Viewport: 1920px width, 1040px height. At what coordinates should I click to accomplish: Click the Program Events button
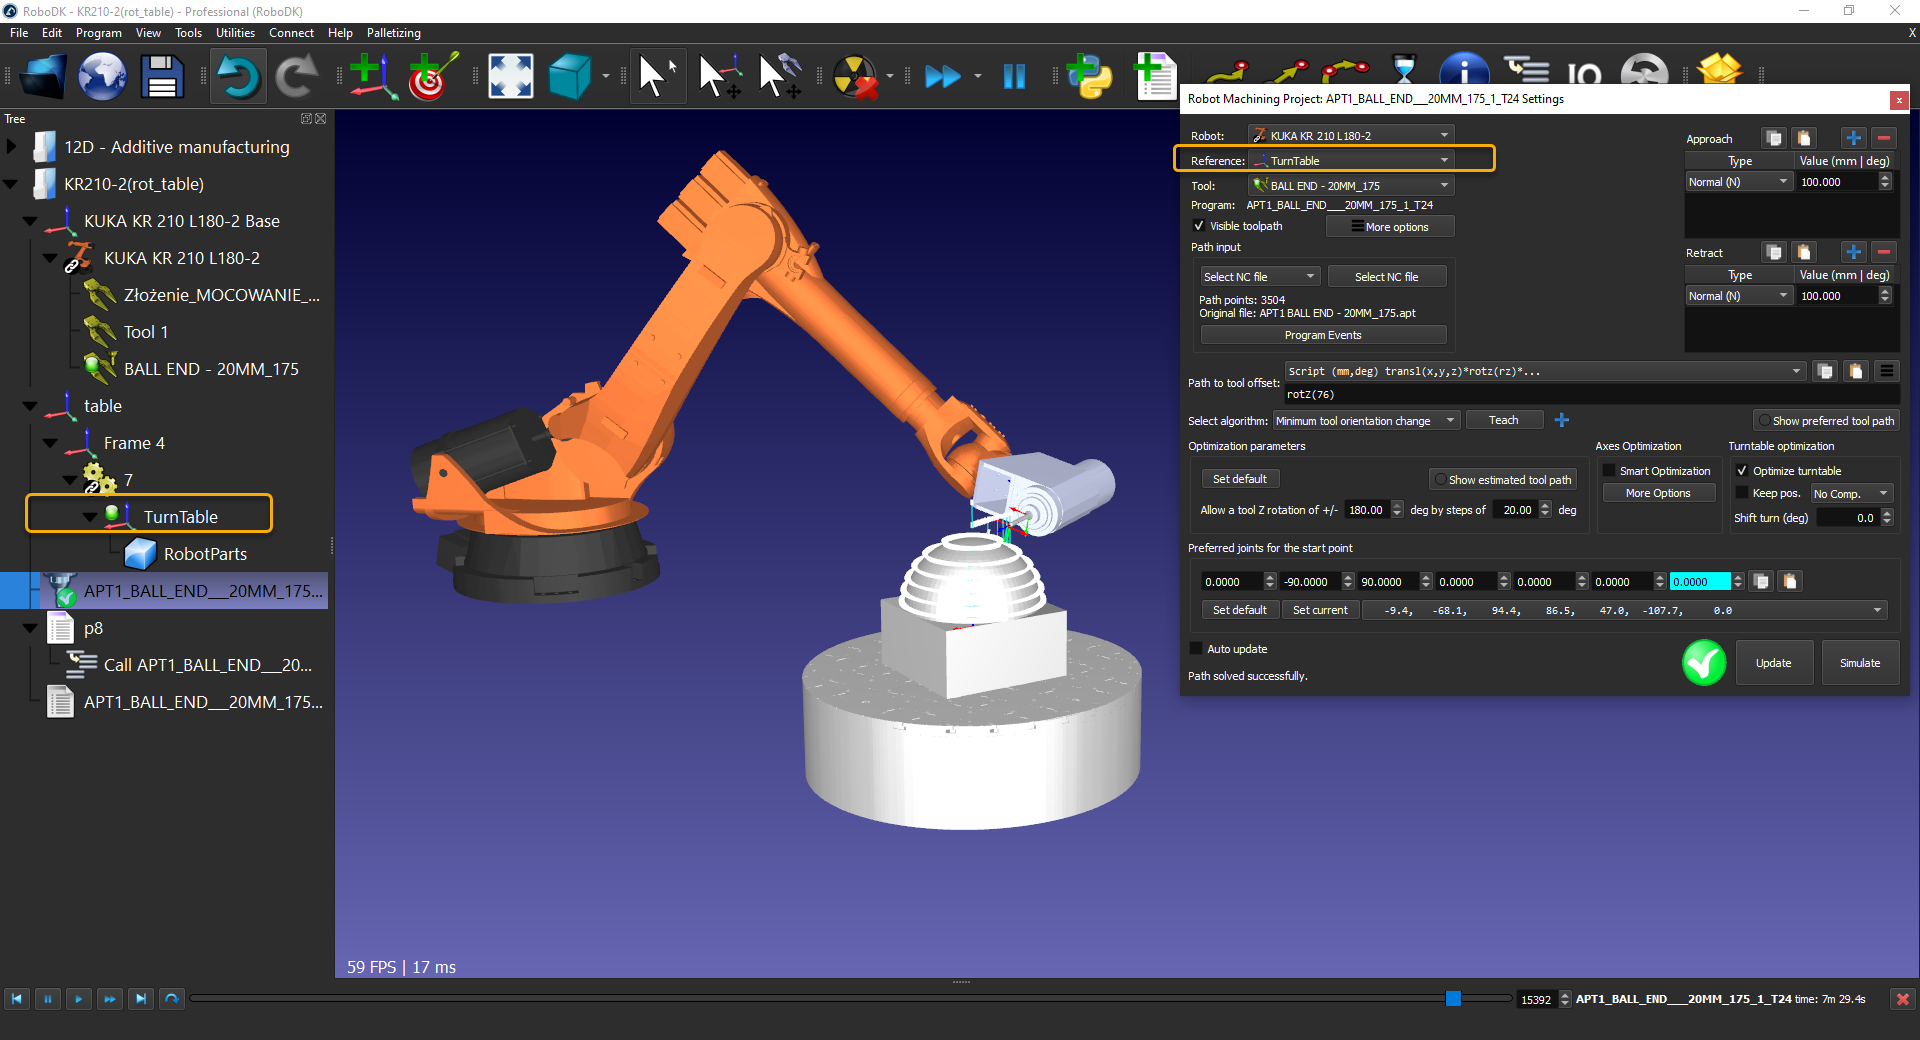pos(1322,335)
